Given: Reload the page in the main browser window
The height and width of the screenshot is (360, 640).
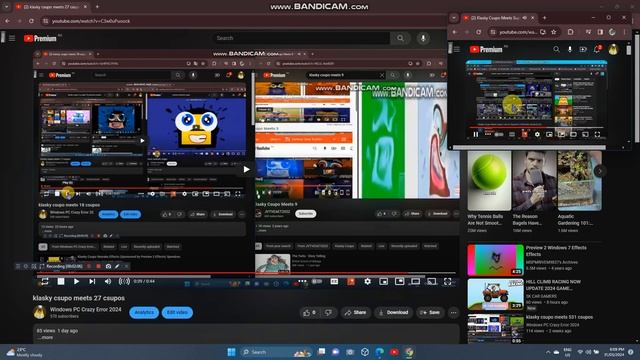Looking at the screenshot, I should pyautogui.click(x=31, y=21).
